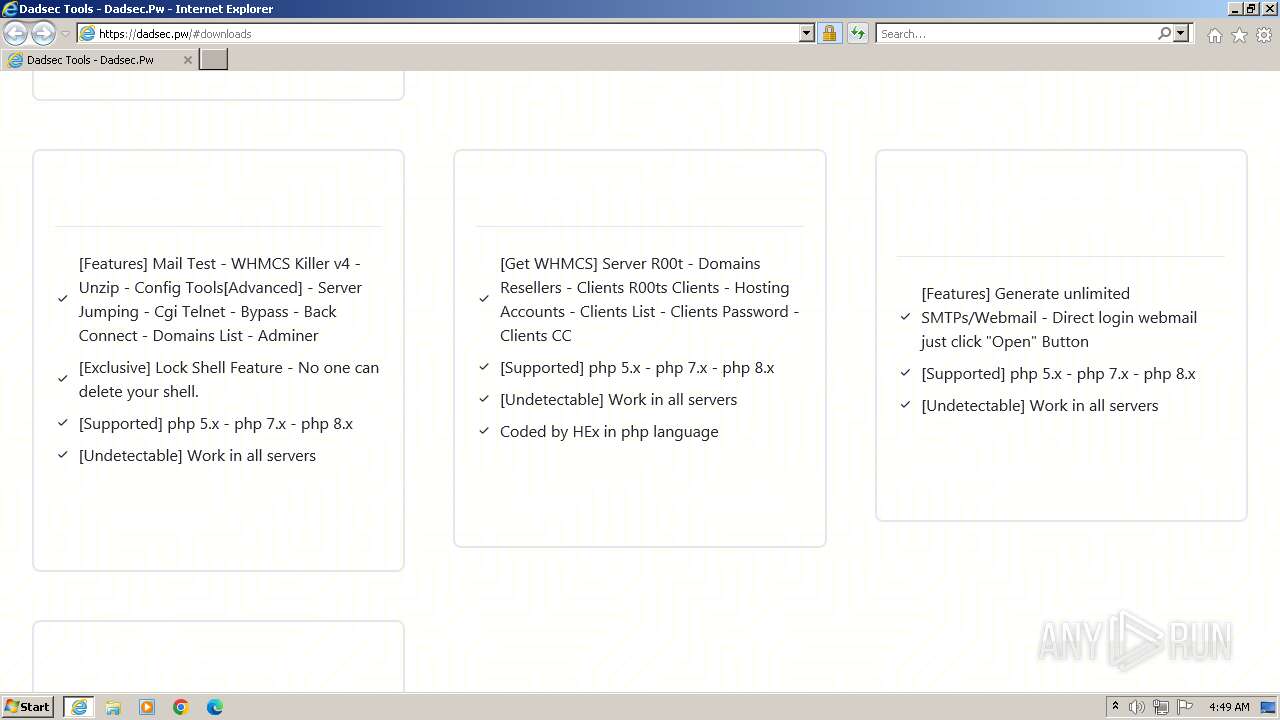Close the Dadsec Tools tab
The width and height of the screenshot is (1280, 720).
point(187,60)
